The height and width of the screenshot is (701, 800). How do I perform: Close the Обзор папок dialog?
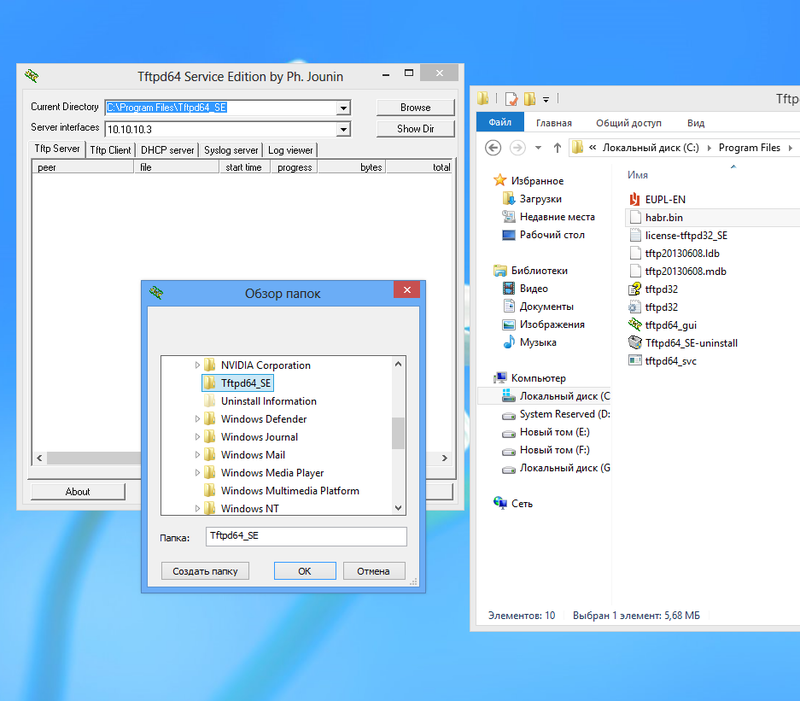[x=407, y=290]
